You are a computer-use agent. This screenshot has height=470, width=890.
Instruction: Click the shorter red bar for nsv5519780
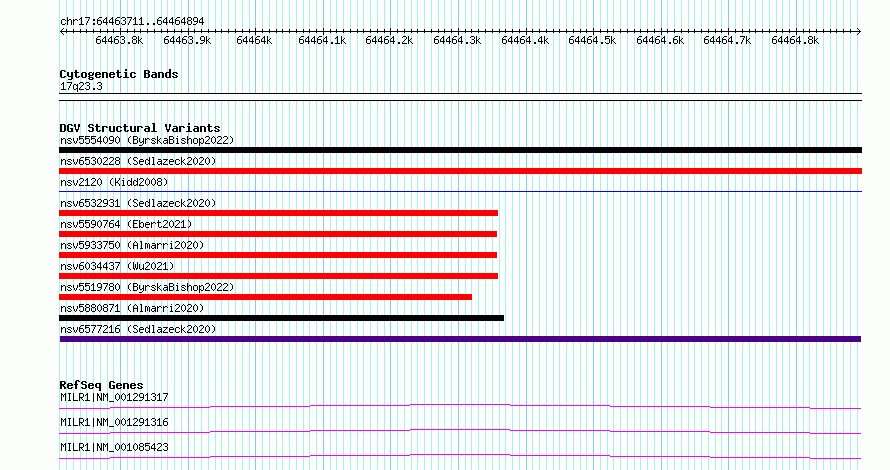[266, 297]
